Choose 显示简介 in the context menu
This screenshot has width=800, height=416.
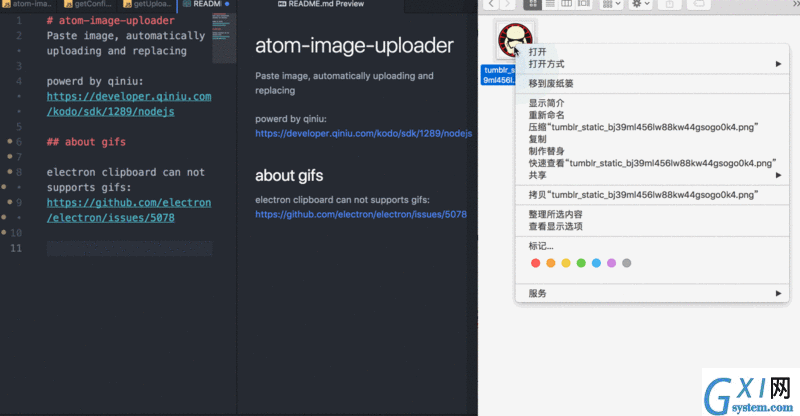click(x=653, y=103)
